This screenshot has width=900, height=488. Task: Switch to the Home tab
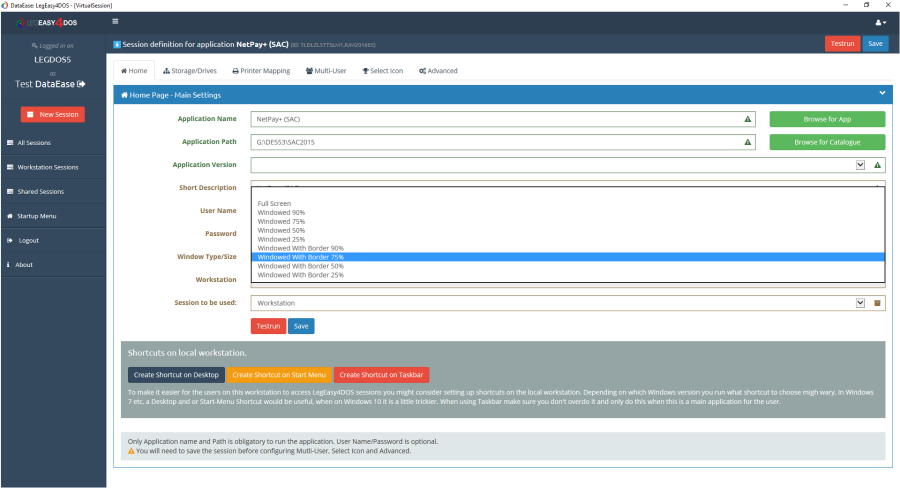[134, 71]
